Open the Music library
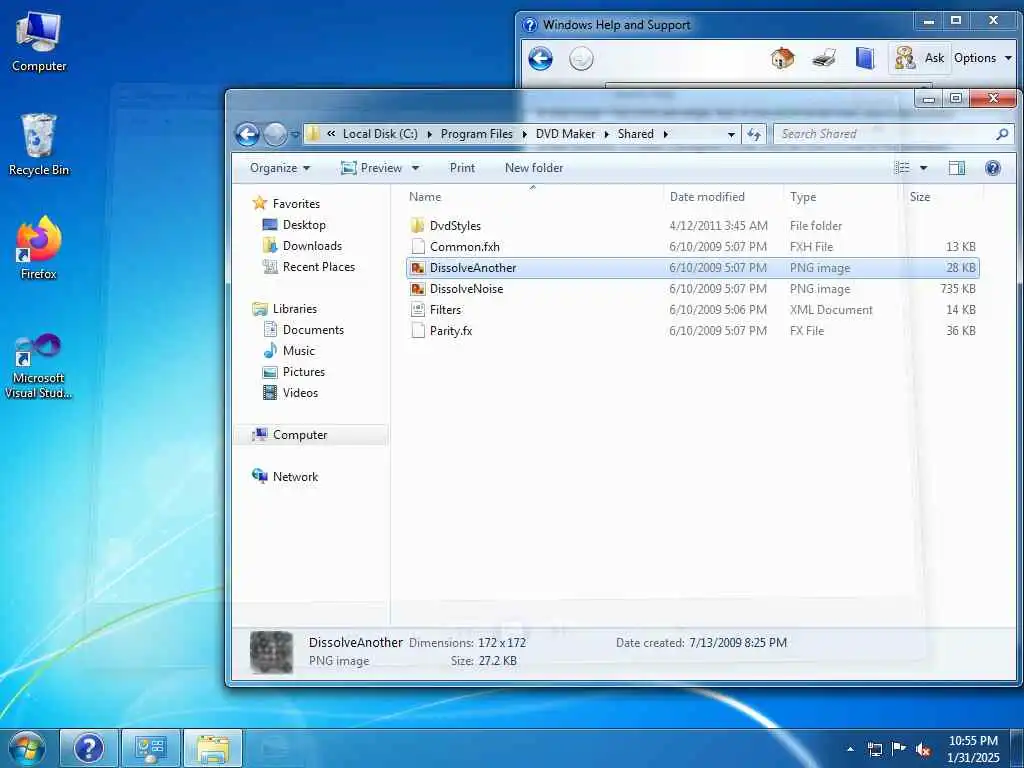Screen dimensions: 1024x768 pos(298,351)
